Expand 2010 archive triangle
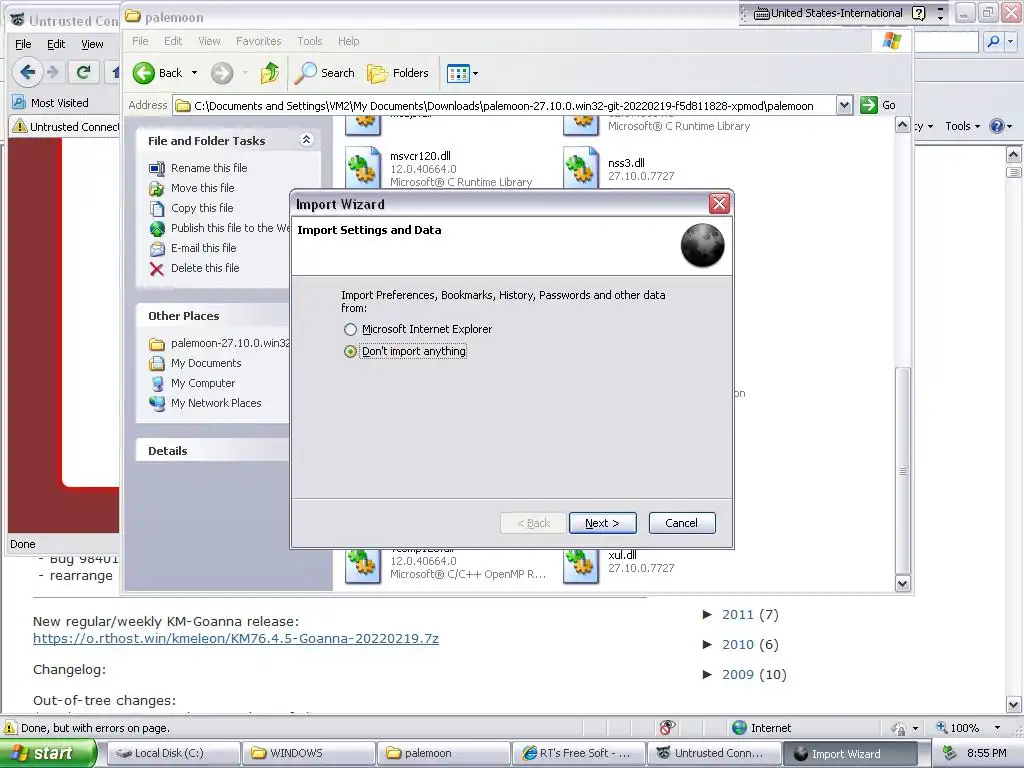 pyautogui.click(x=707, y=645)
